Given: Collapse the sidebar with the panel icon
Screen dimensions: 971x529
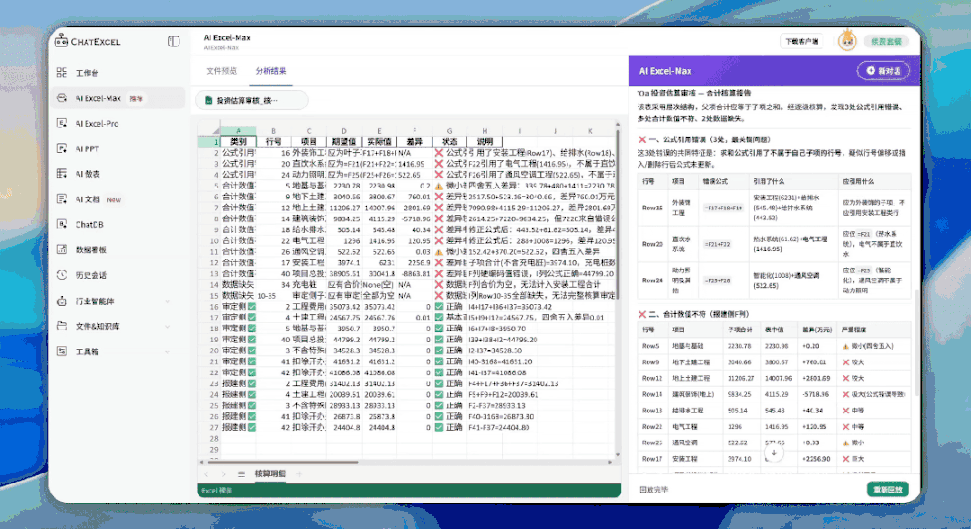Looking at the screenshot, I should coord(173,42).
